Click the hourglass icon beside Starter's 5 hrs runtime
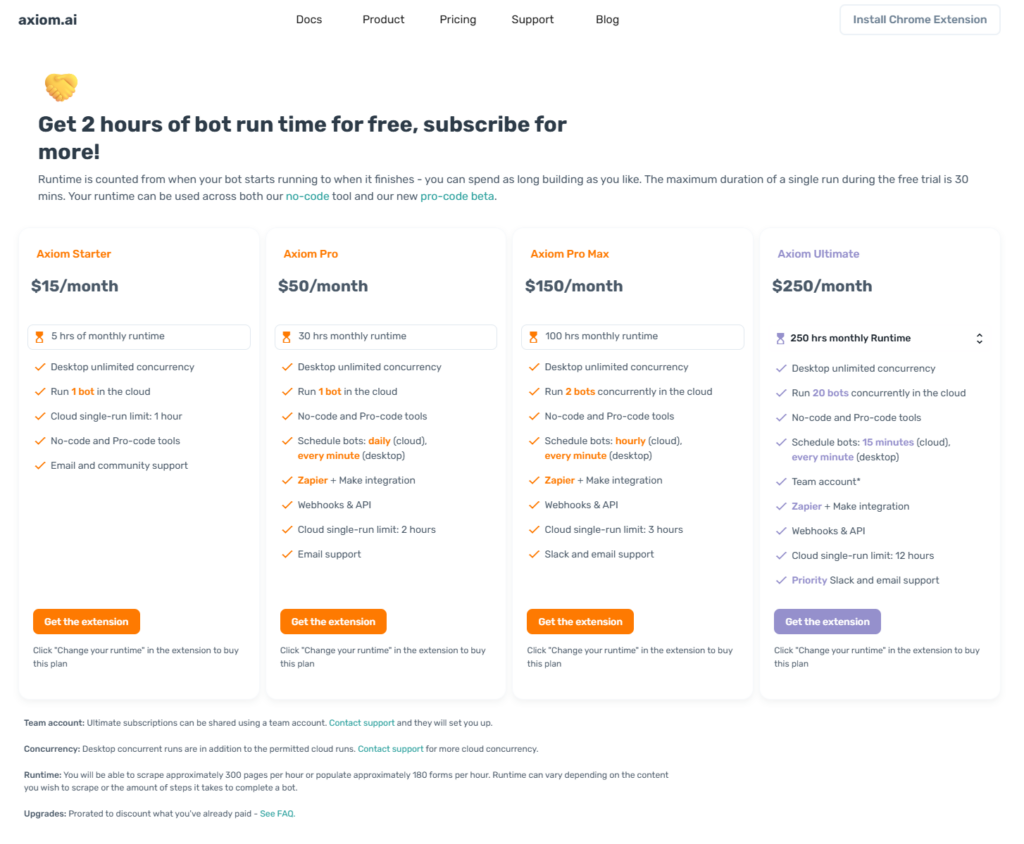The image size is (1024, 844). coord(40,337)
